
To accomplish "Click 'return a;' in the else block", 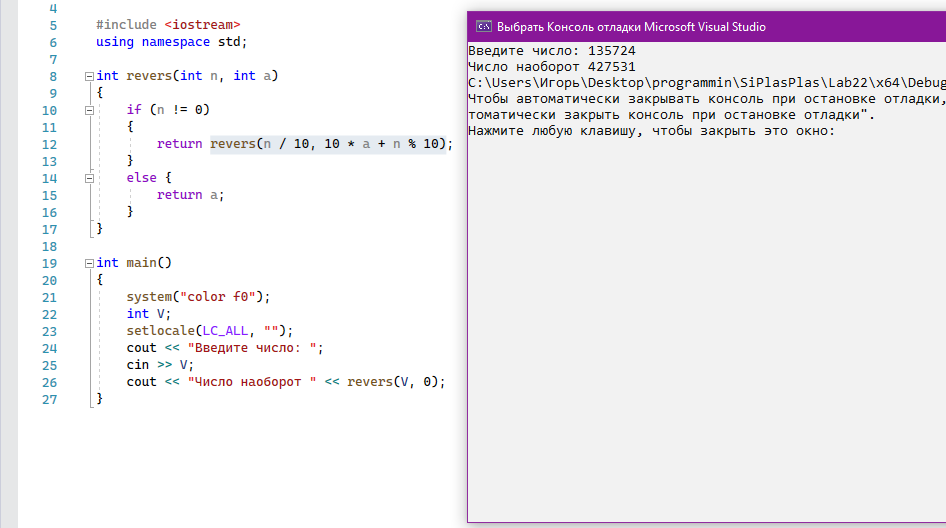I will coord(190,195).
